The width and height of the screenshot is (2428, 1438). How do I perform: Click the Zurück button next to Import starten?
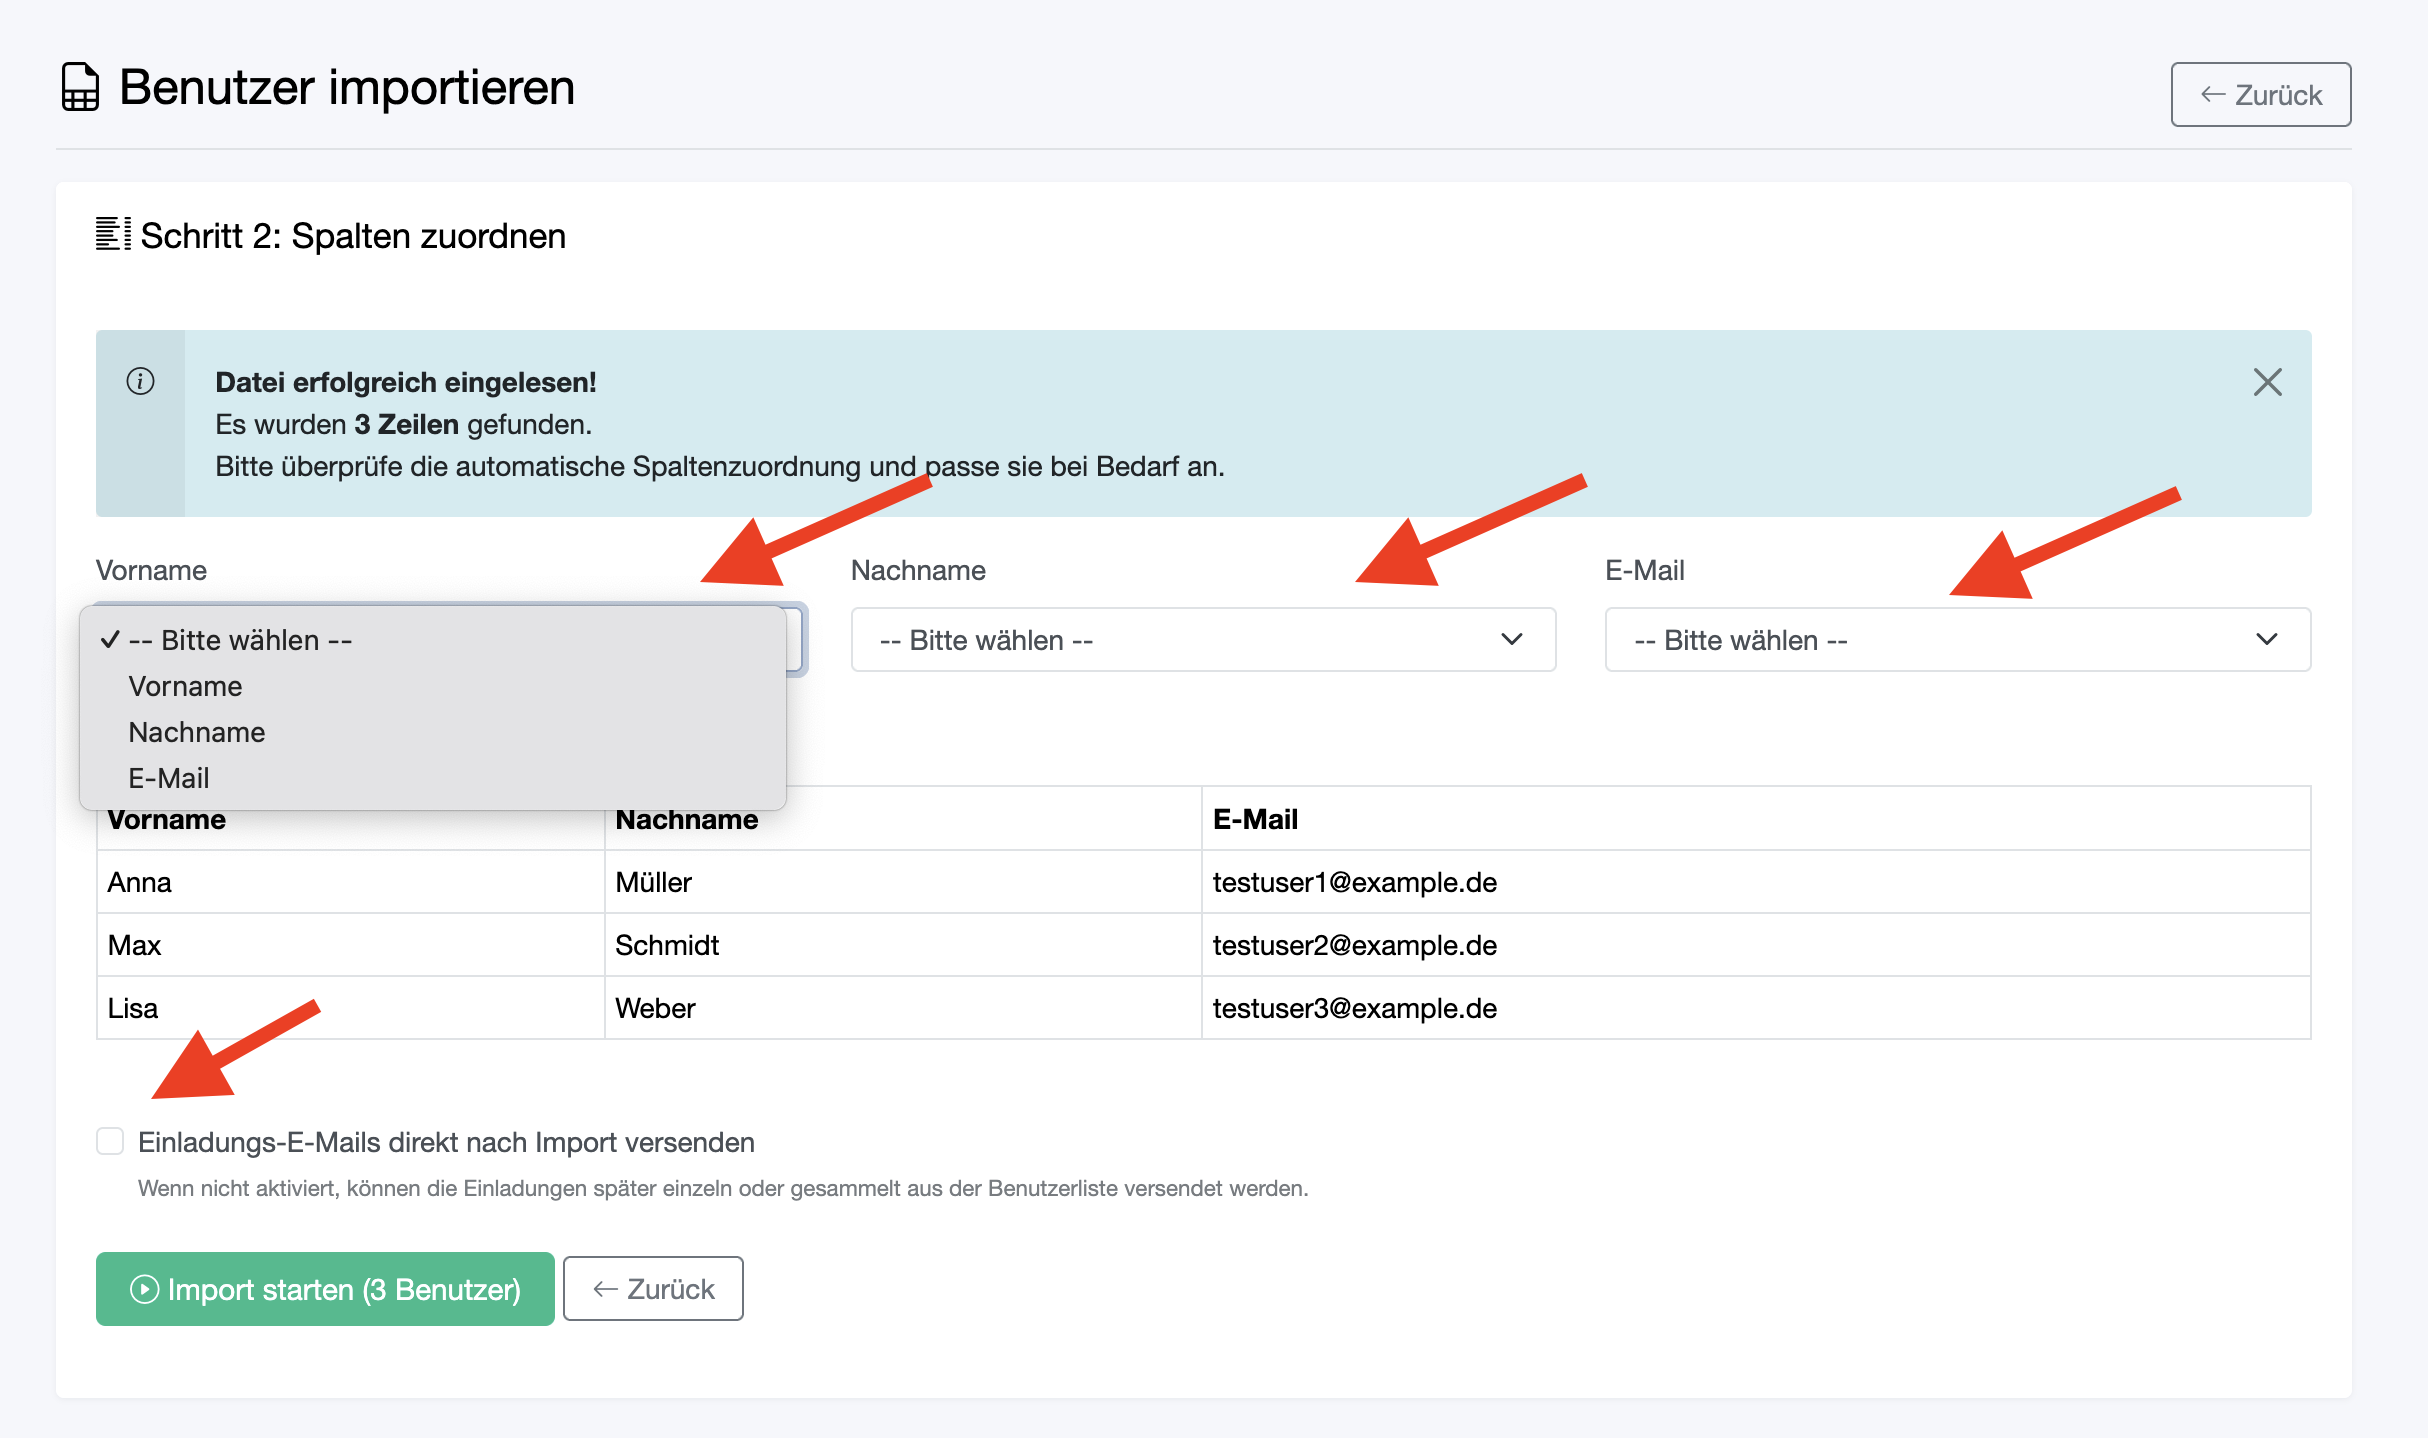click(653, 1289)
